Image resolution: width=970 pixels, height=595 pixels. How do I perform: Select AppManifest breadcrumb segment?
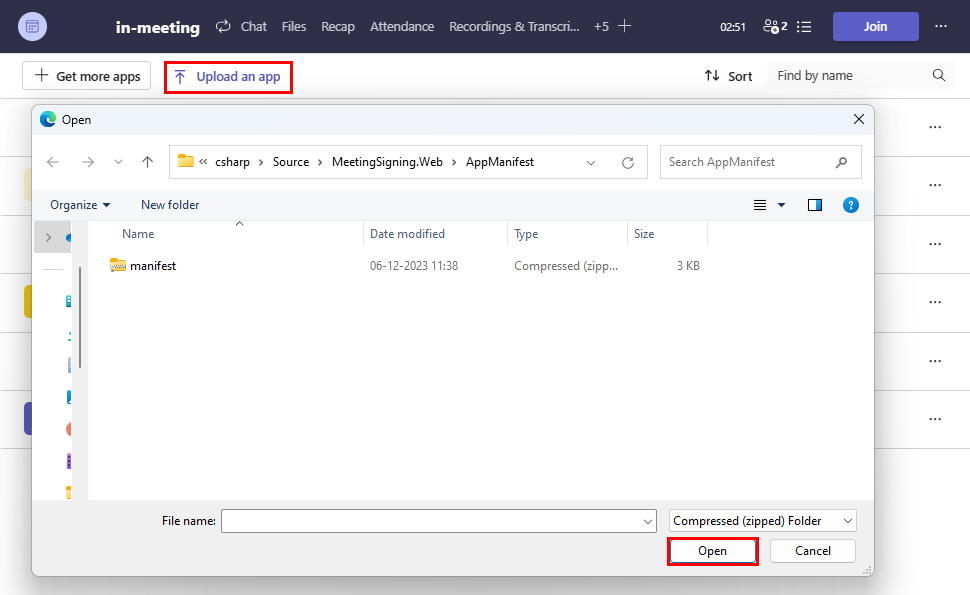pos(500,162)
